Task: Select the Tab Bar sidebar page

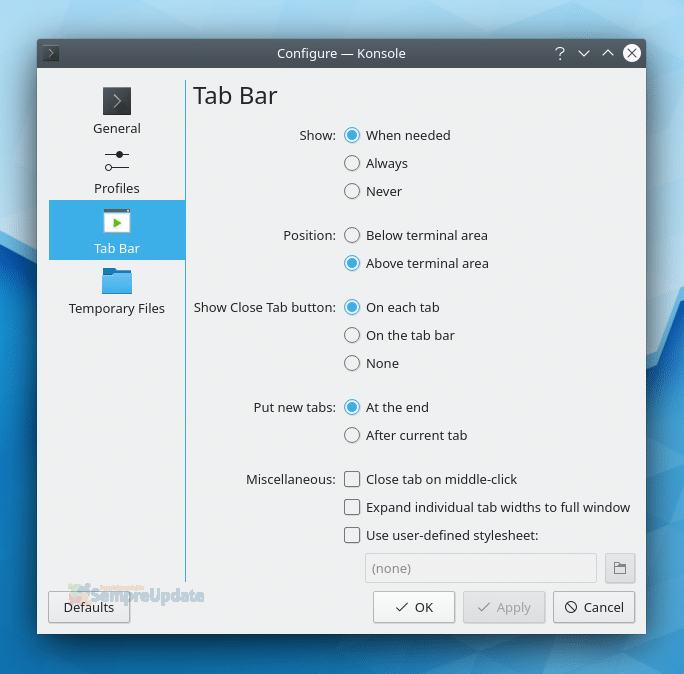Action: click(117, 230)
